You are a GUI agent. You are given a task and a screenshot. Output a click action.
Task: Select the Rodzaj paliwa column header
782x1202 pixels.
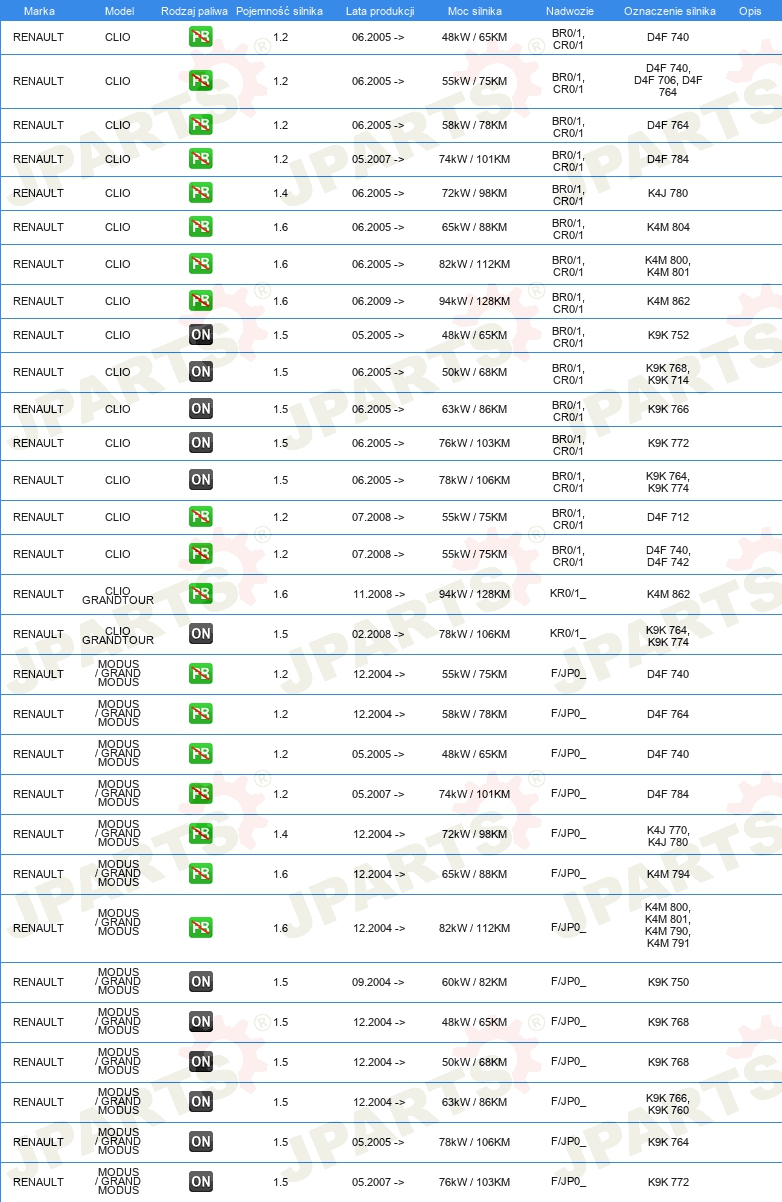click(194, 11)
